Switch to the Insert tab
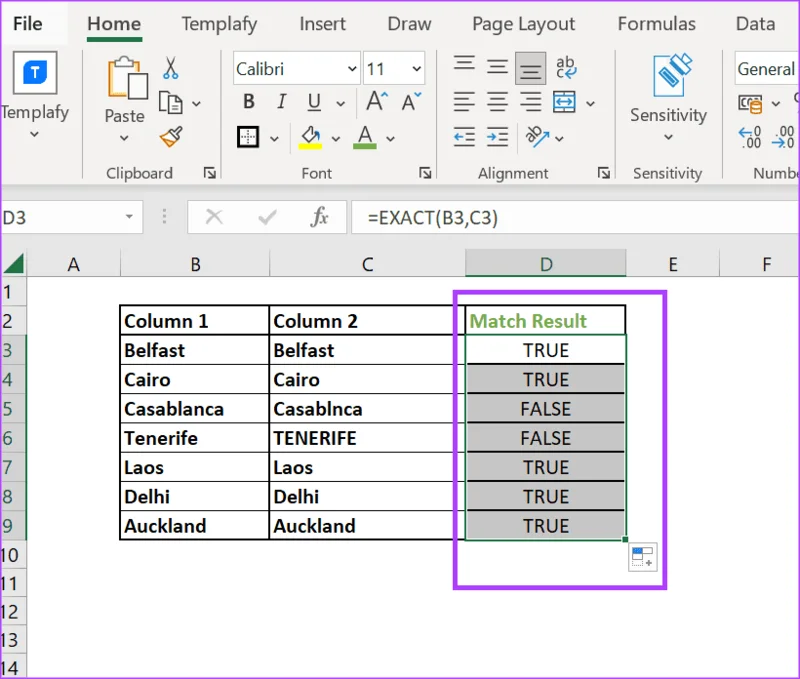 (x=322, y=23)
